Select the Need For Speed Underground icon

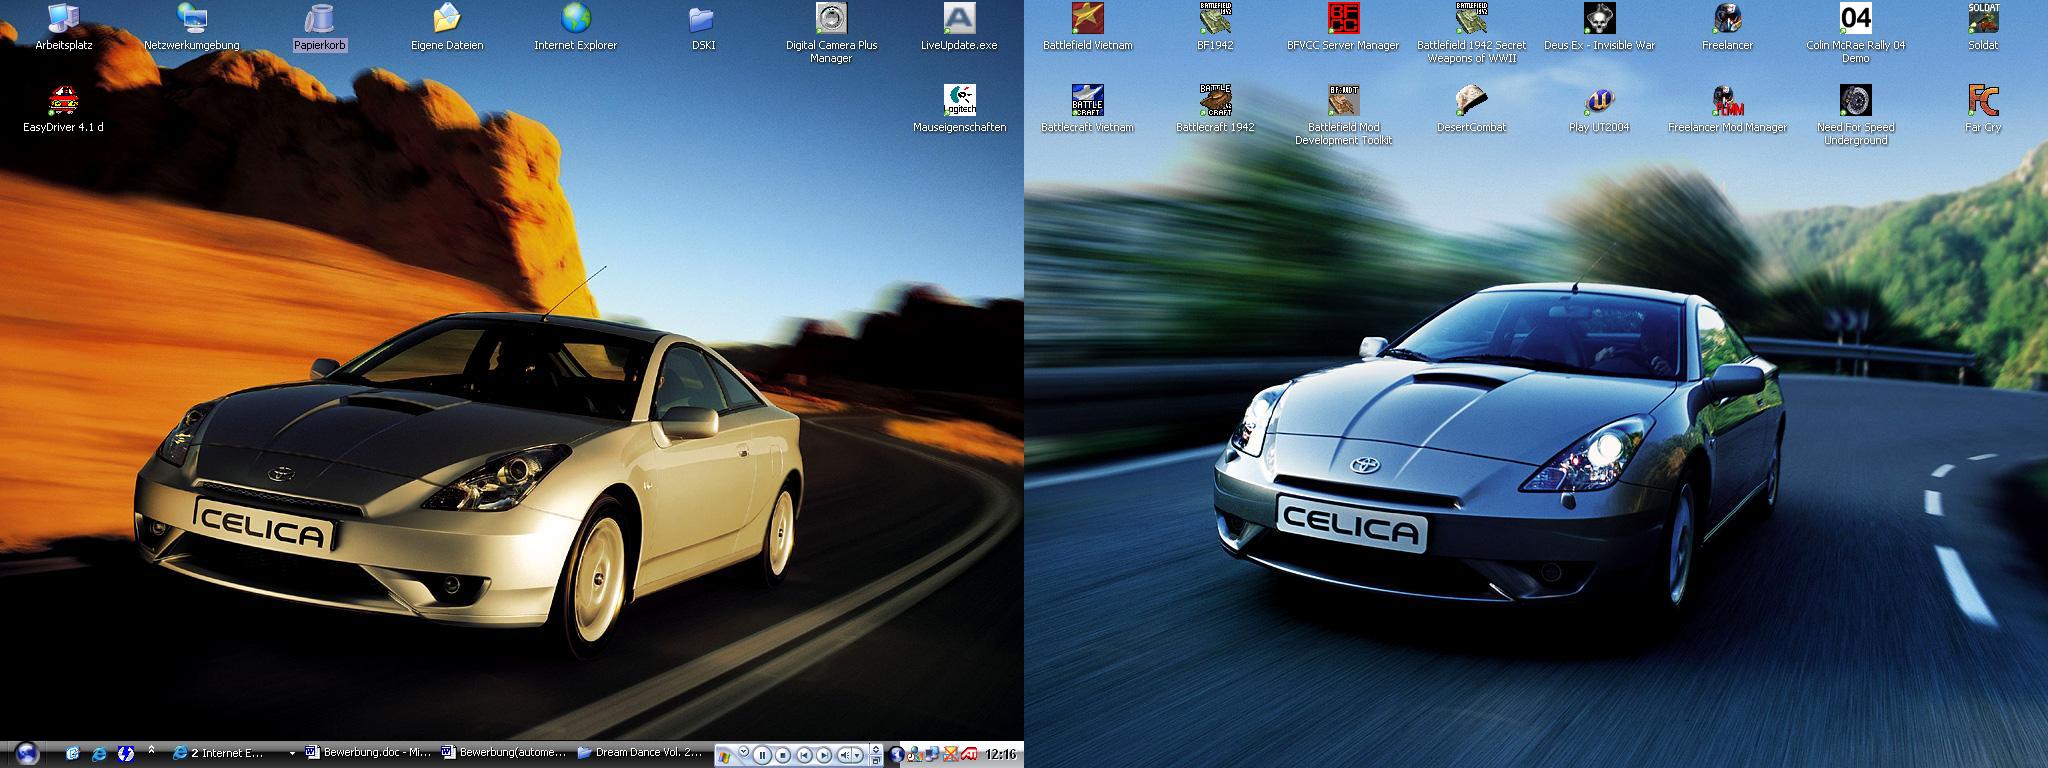click(x=1855, y=101)
